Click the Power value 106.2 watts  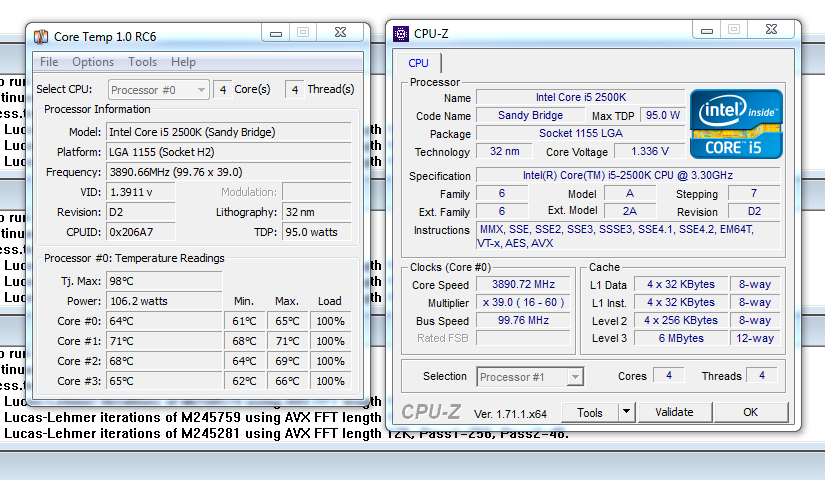click(x=164, y=301)
